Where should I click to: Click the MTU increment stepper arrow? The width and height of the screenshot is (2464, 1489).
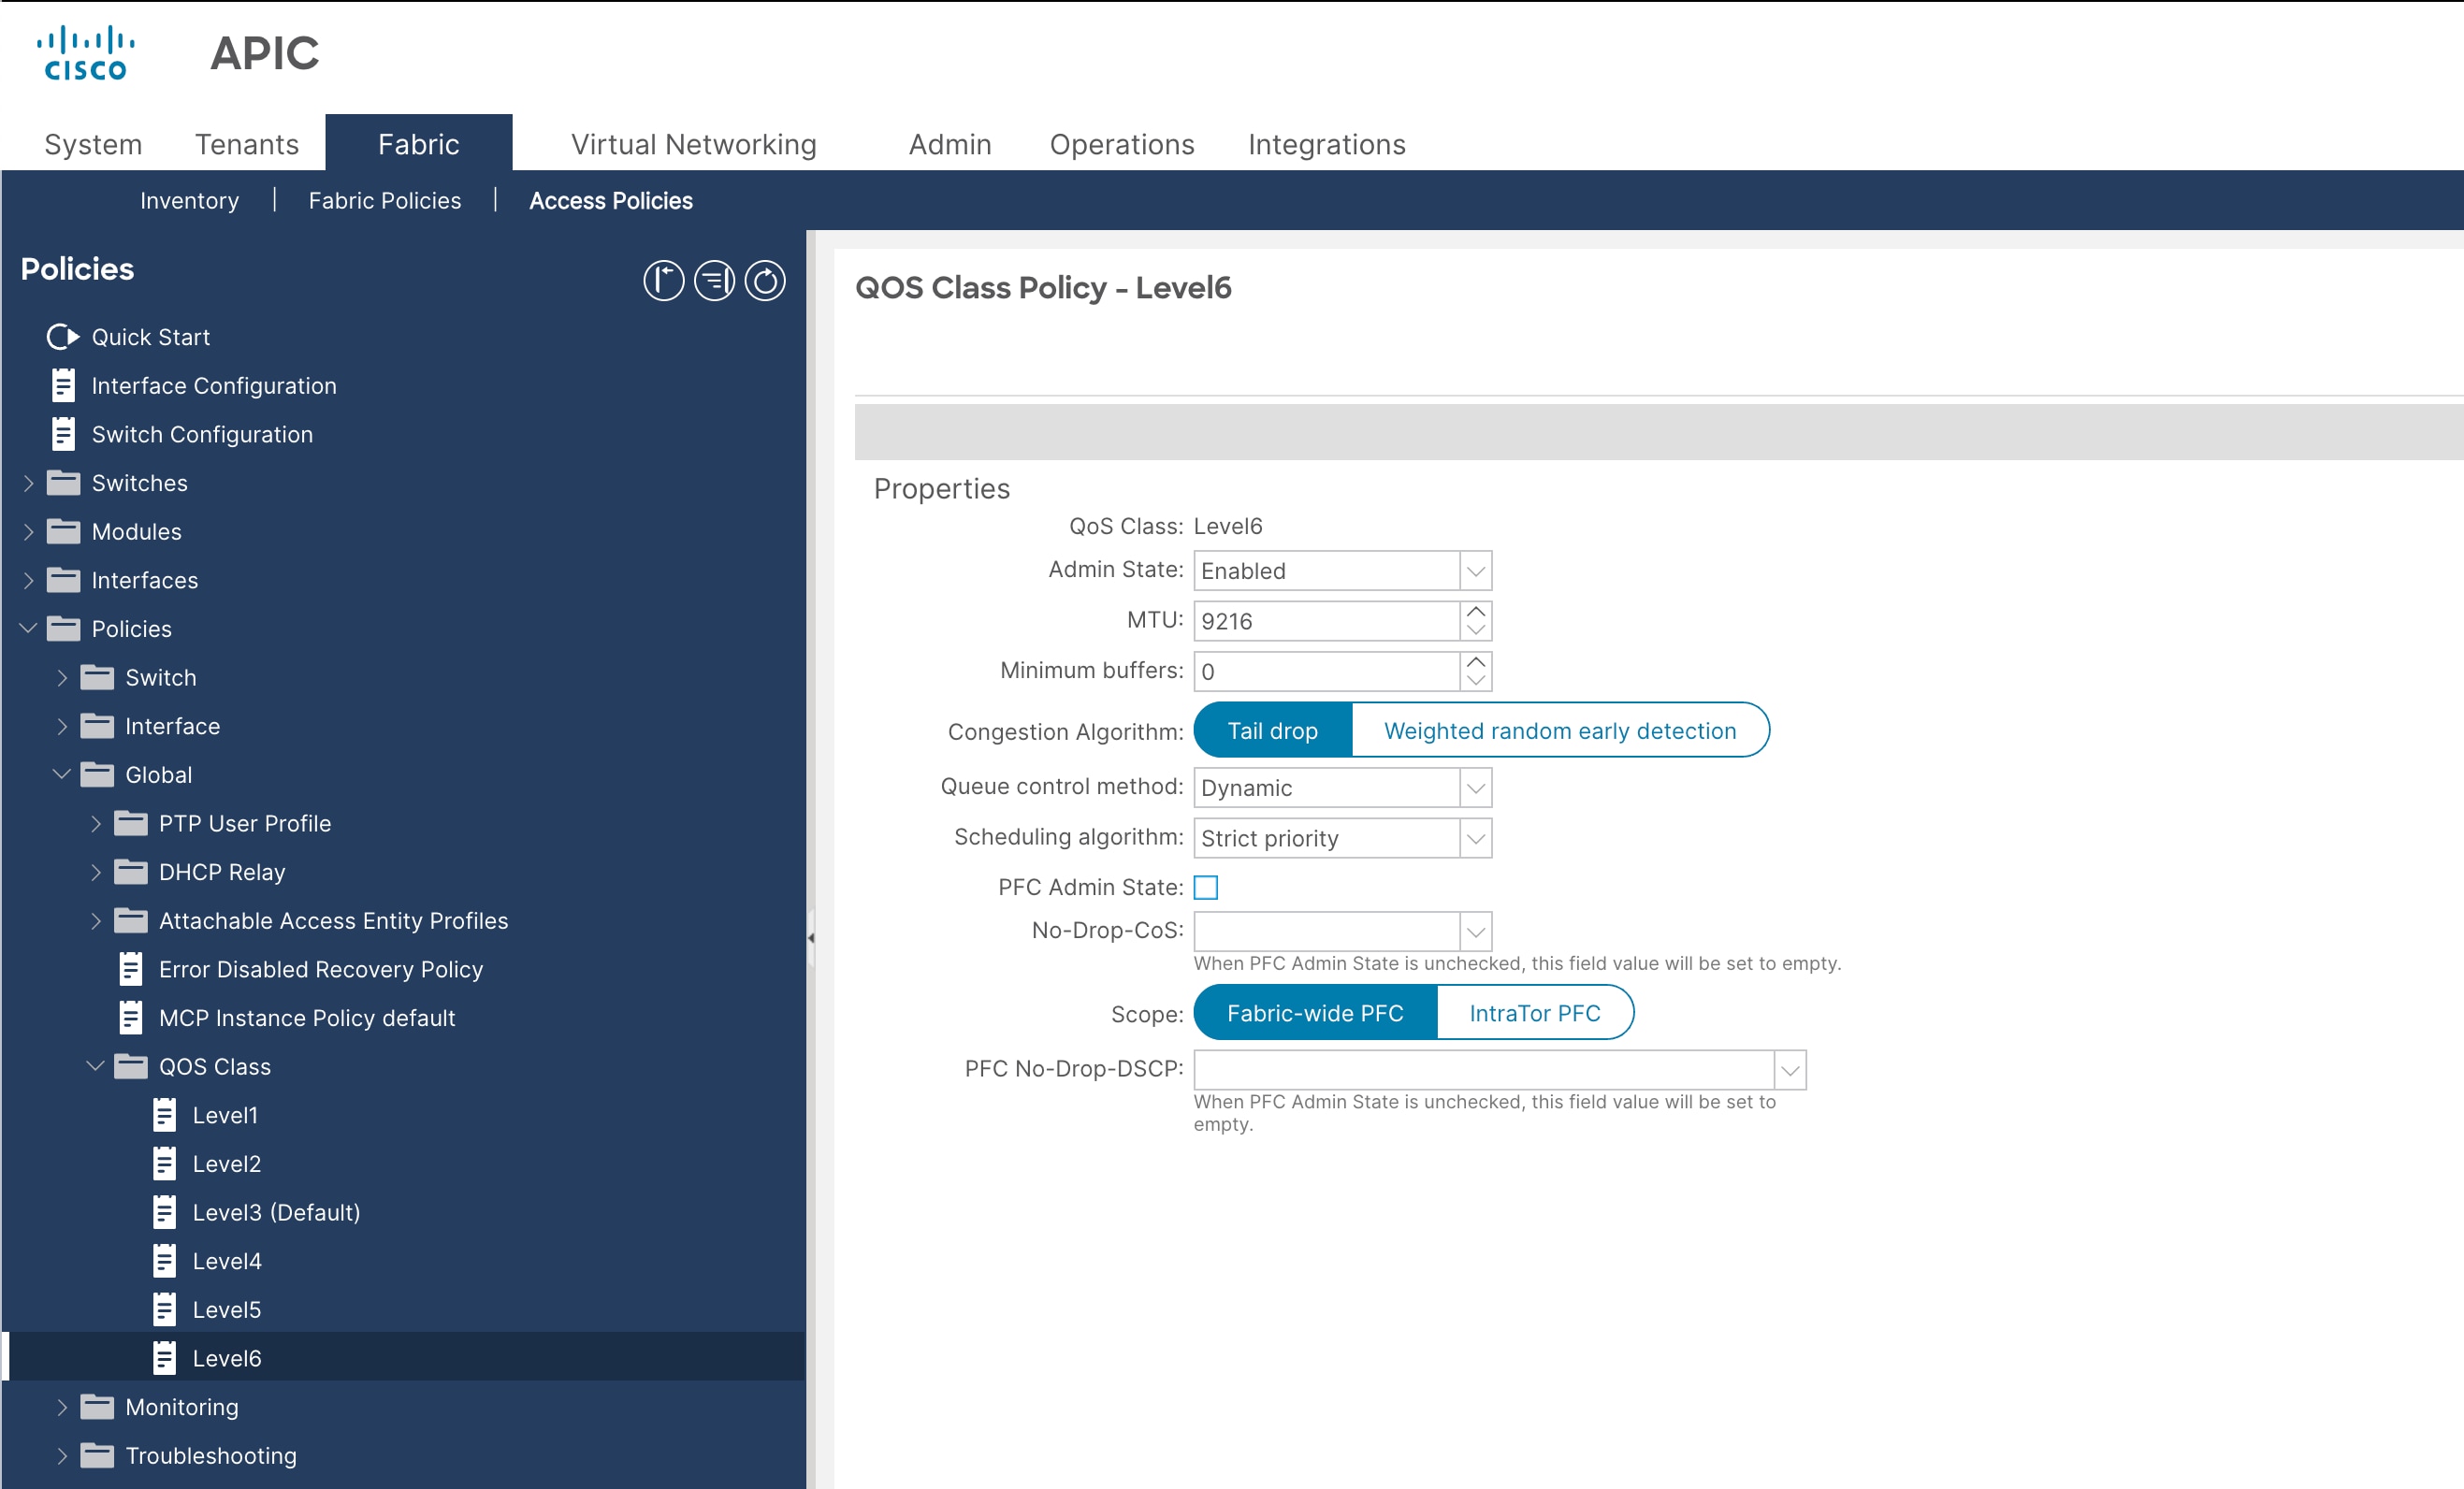pos(1476,612)
